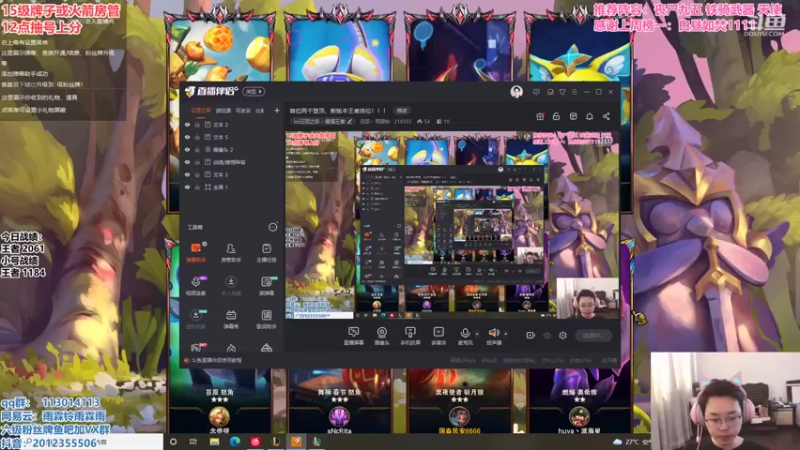800x450 pixels.
Task: Hide the 战绩/推荐阵容 source layer
Action: pyautogui.click(x=187, y=162)
